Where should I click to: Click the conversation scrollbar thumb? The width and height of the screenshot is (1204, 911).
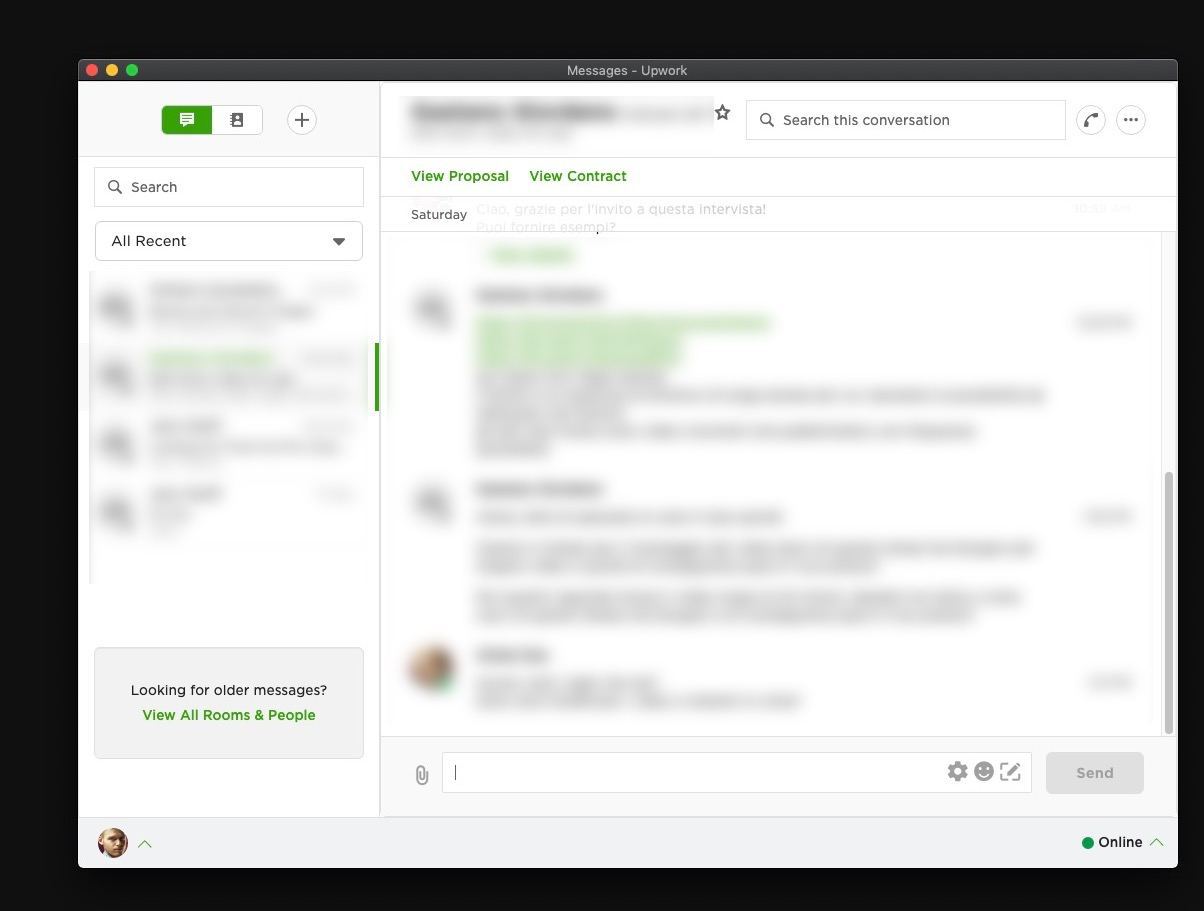click(1169, 602)
